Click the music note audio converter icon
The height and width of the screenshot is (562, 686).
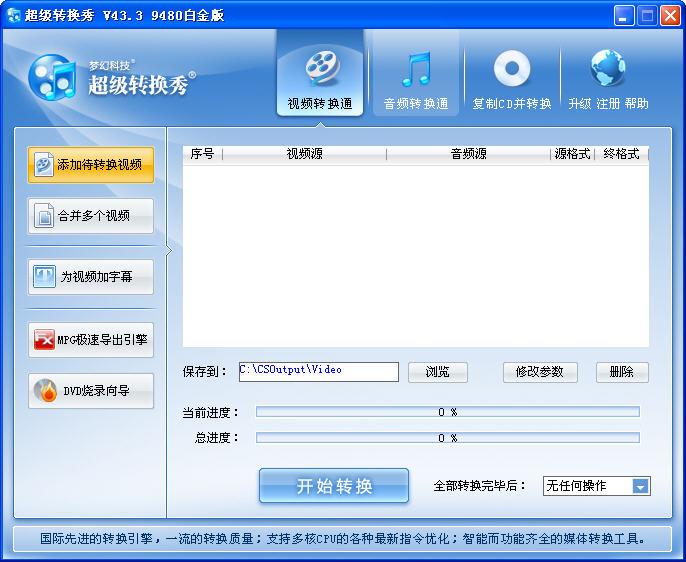click(x=416, y=69)
